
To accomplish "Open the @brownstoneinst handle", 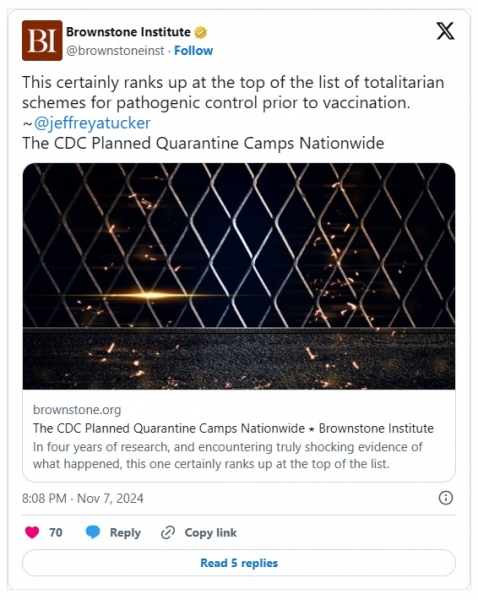I will click(x=115, y=51).
